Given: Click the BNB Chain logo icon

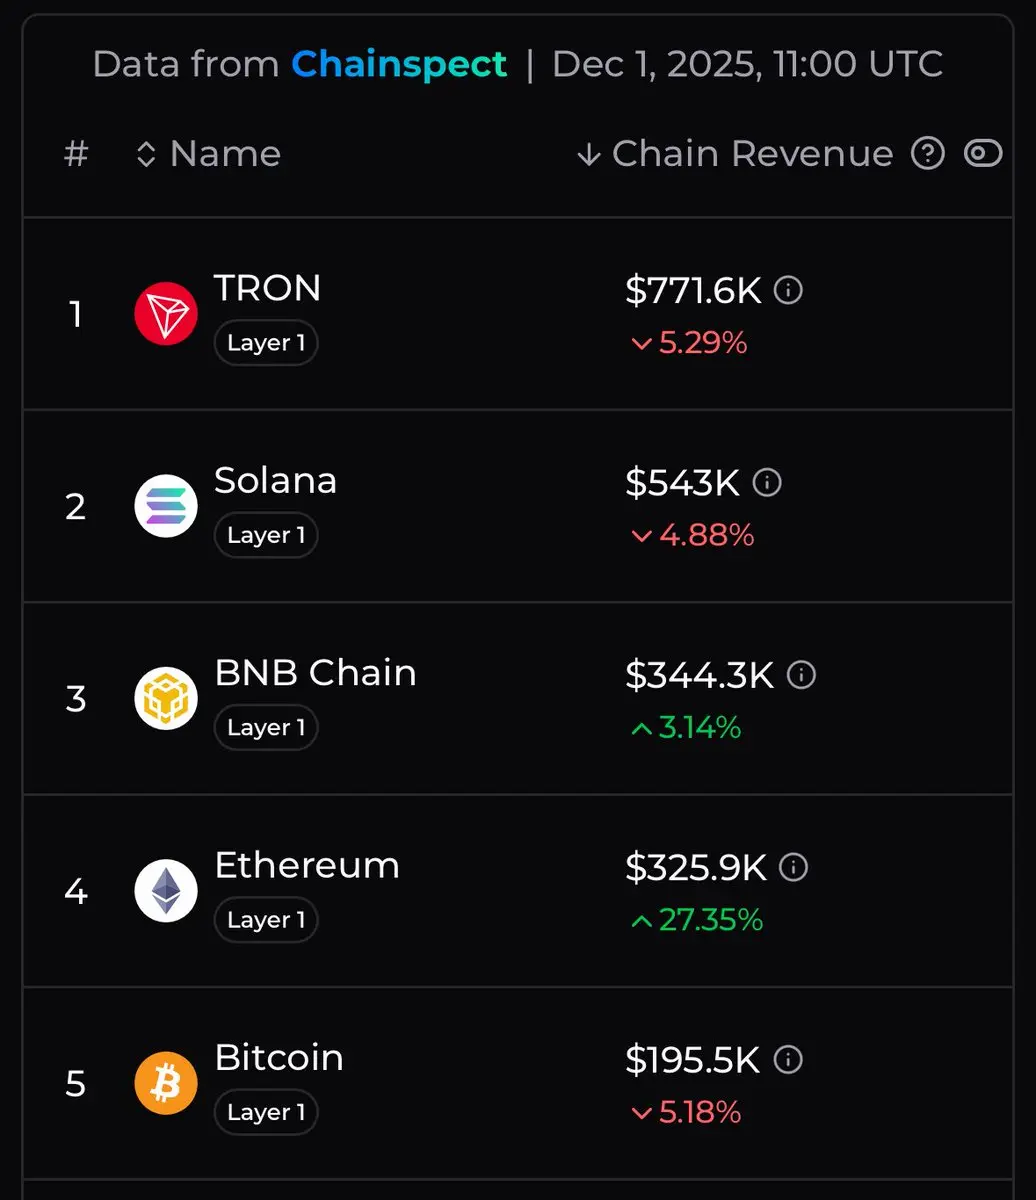Looking at the screenshot, I should (166, 698).
